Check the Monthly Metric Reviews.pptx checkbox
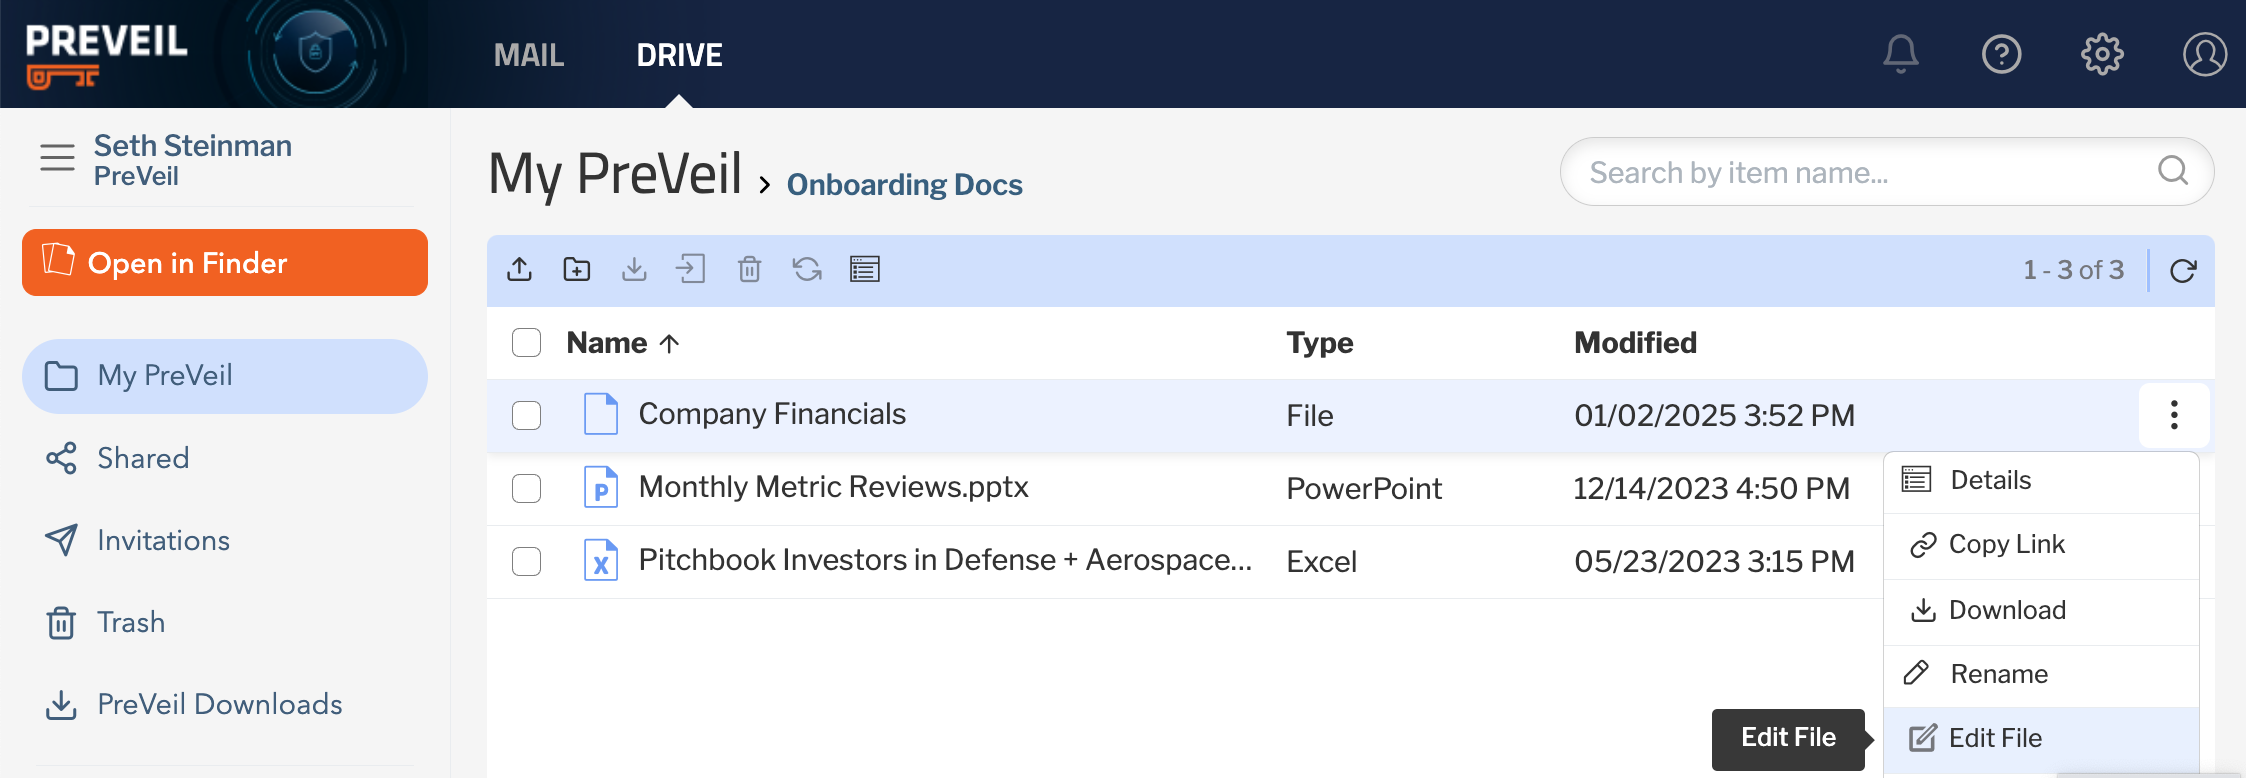2246x778 pixels. [526, 488]
